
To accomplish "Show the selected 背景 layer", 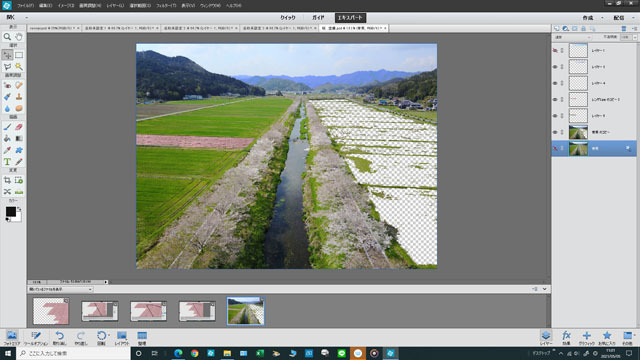I will [555, 149].
